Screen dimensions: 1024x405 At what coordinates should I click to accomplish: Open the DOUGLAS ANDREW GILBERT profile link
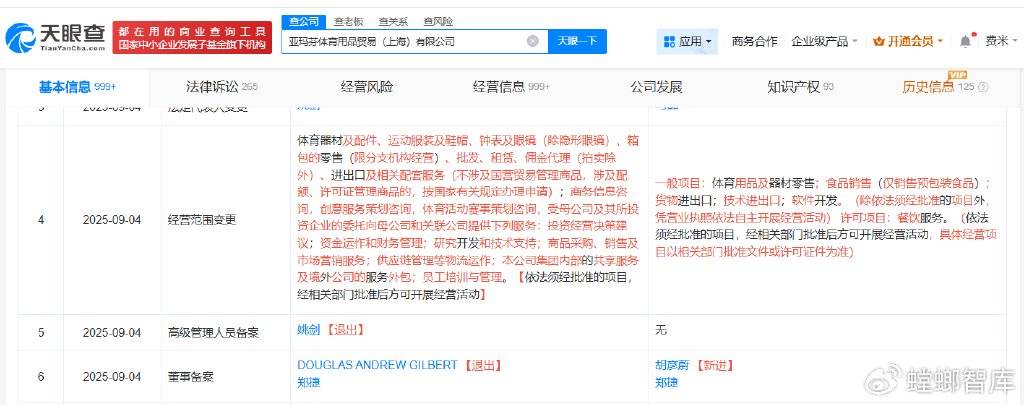click(x=377, y=365)
